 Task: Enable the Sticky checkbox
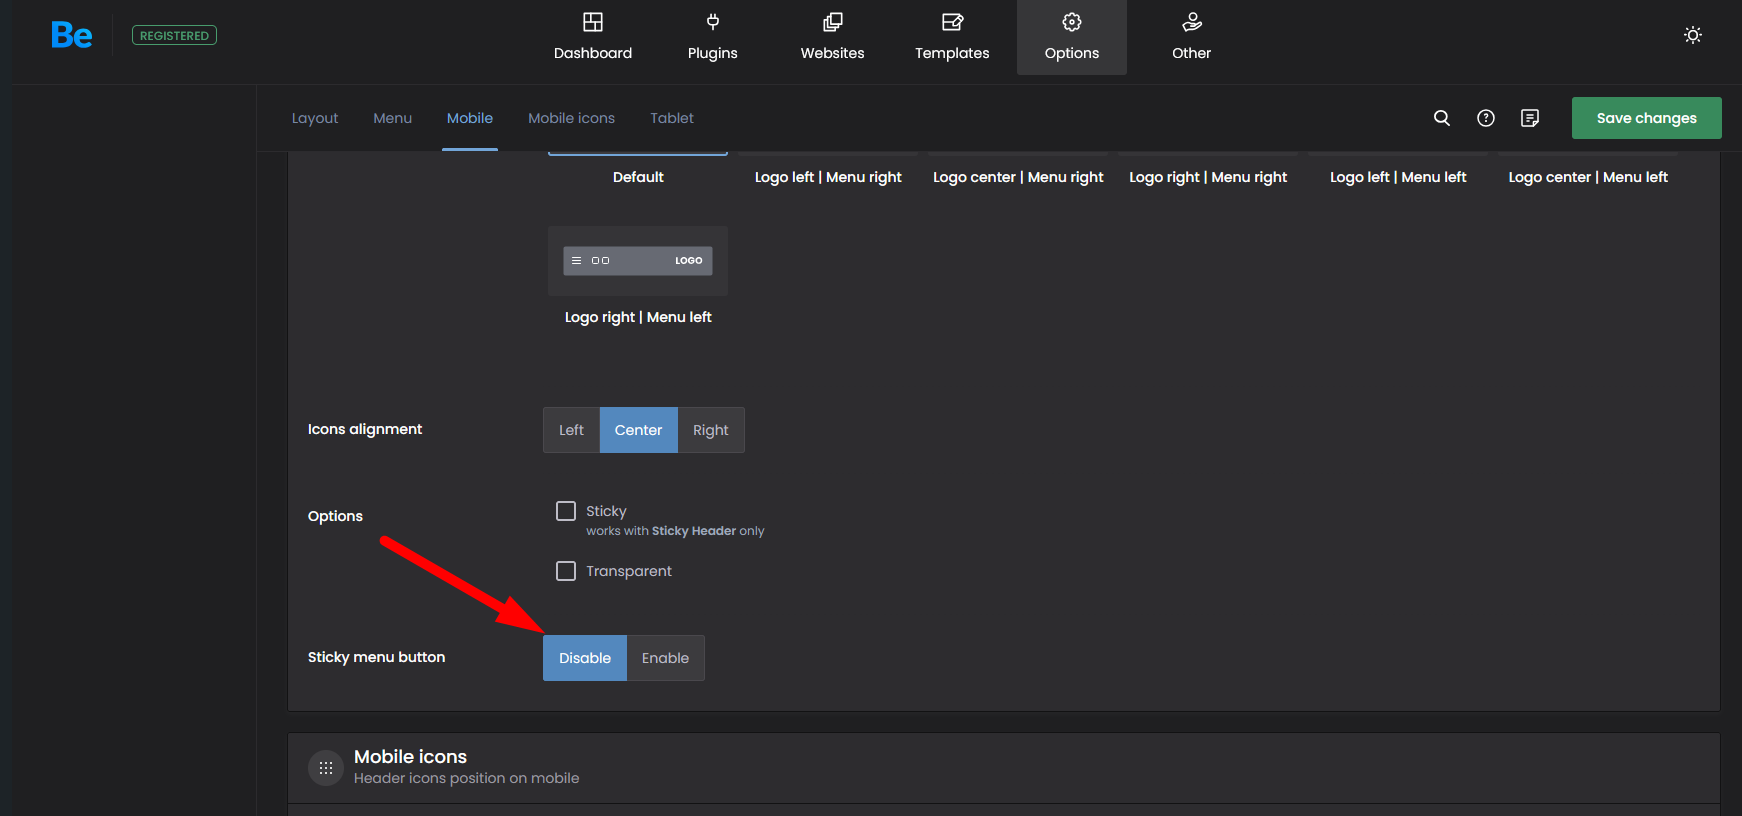pyautogui.click(x=566, y=511)
